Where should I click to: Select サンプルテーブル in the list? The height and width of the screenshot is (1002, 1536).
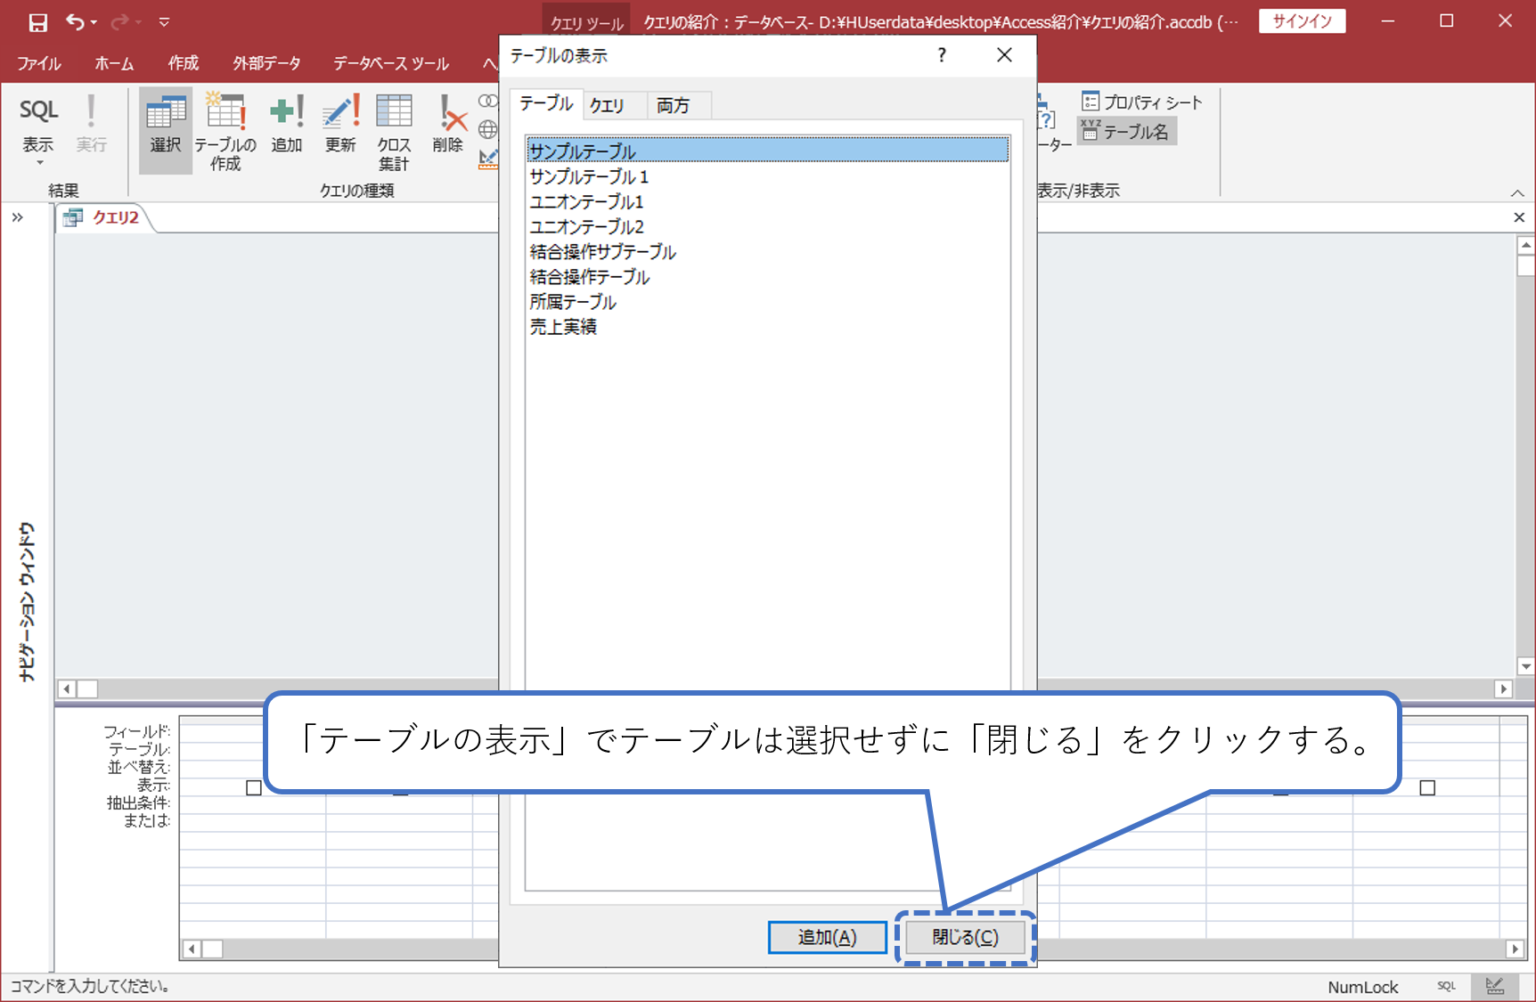tap(767, 151)
